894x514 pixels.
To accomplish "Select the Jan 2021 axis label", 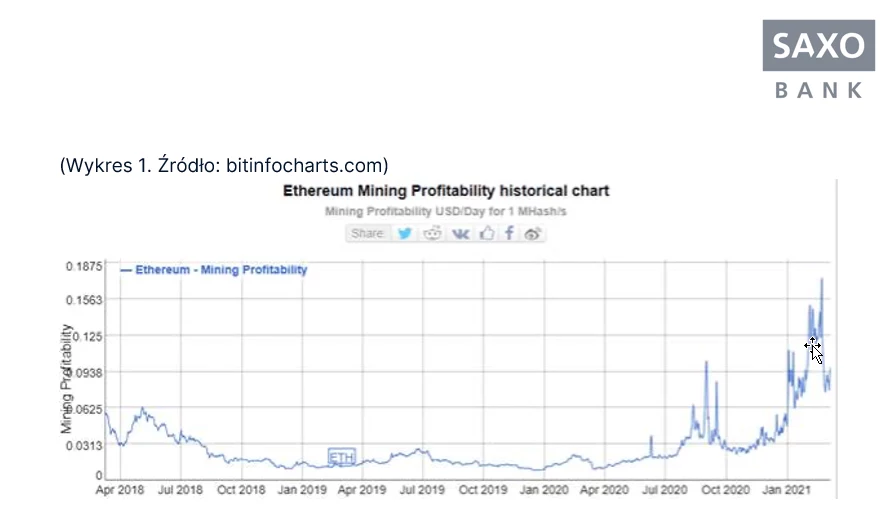I will tap(787, 489).
